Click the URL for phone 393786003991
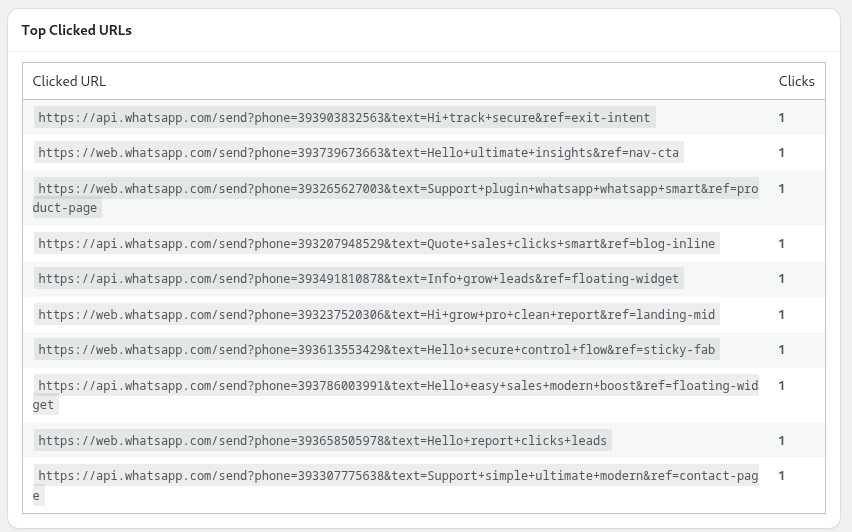The height and width of the screenshot is (532, 852). 397,386
